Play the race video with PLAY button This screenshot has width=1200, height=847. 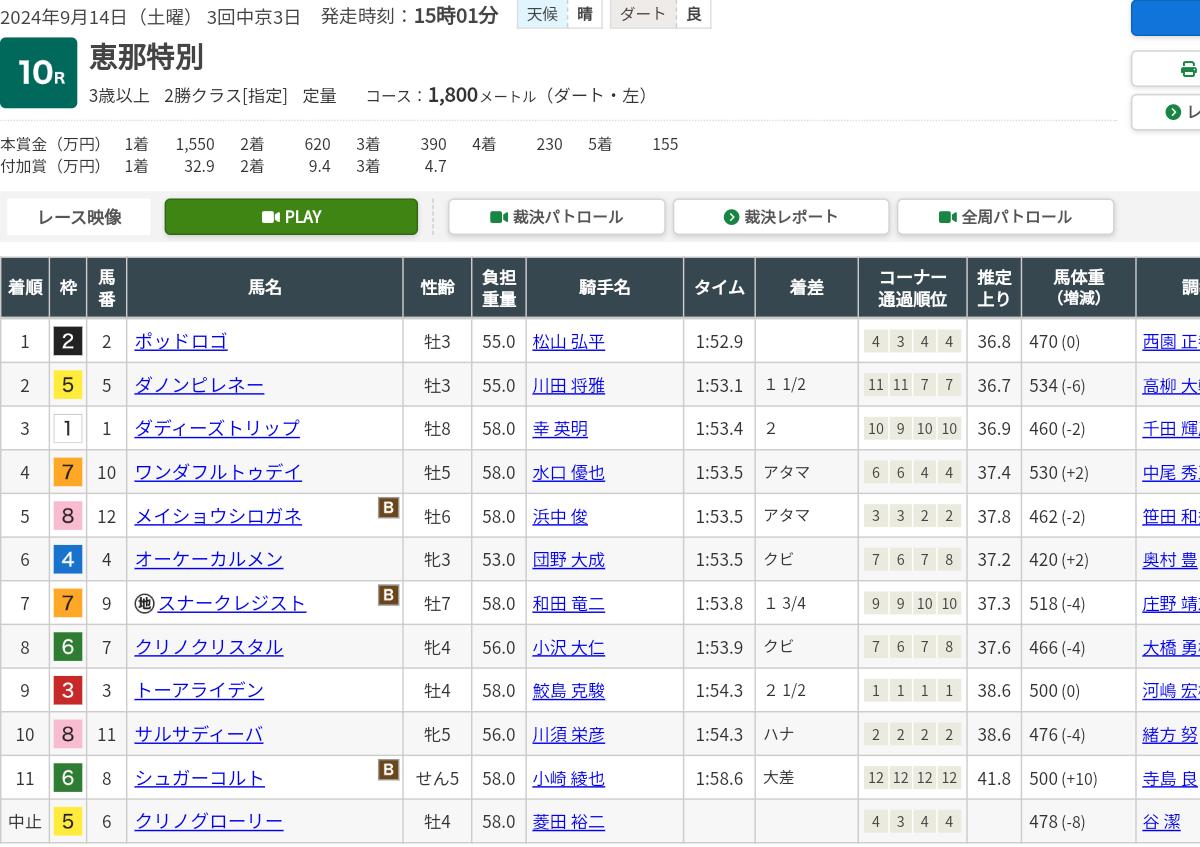point(291,217)
